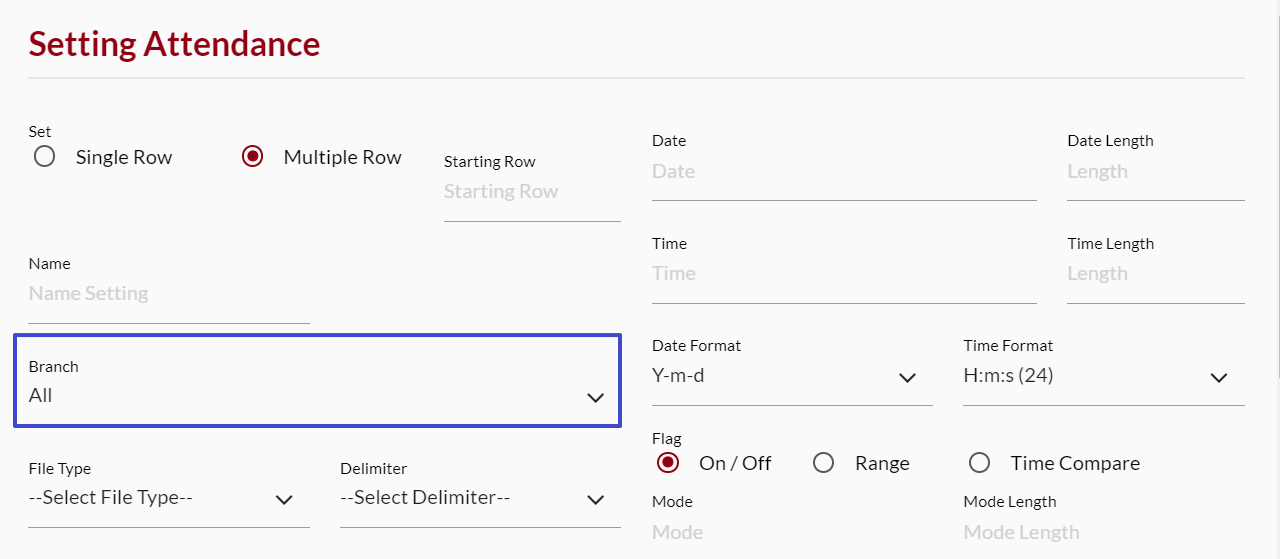Click the Setting Attendance heading
Viewport: 1280px width, 559px height.
(175, 44)
